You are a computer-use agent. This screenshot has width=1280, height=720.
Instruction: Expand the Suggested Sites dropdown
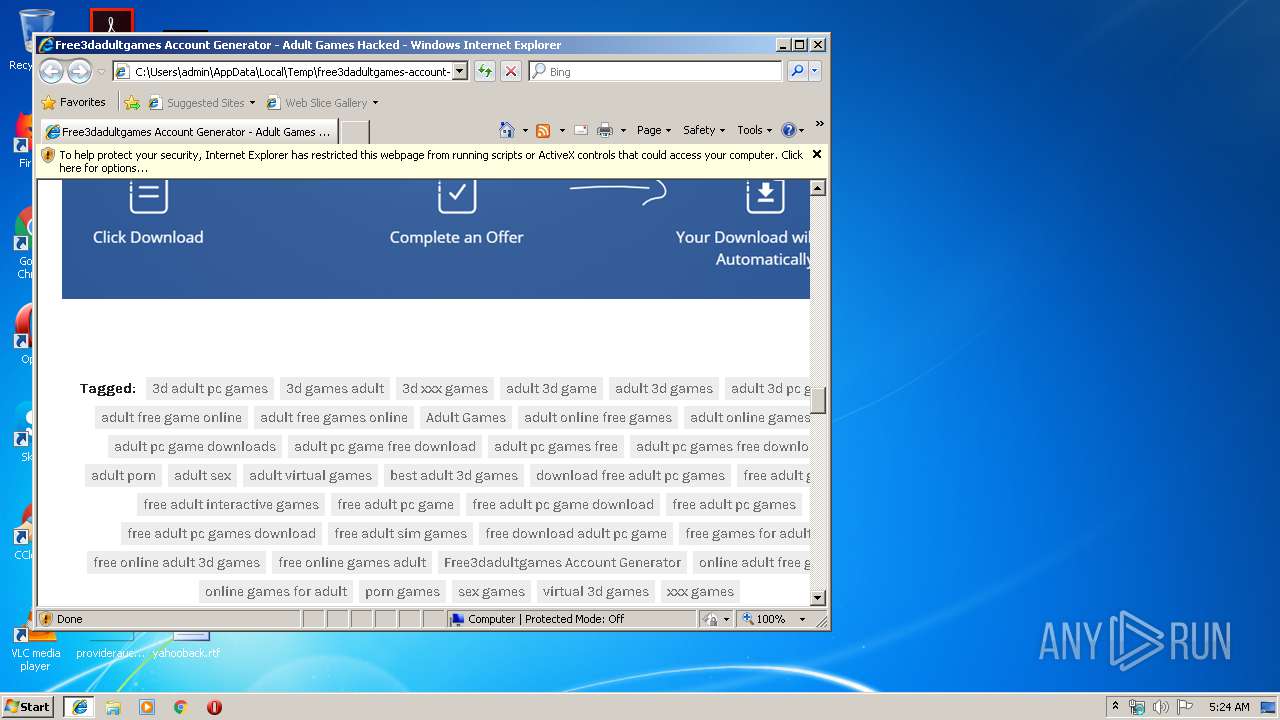click(252, 103)
